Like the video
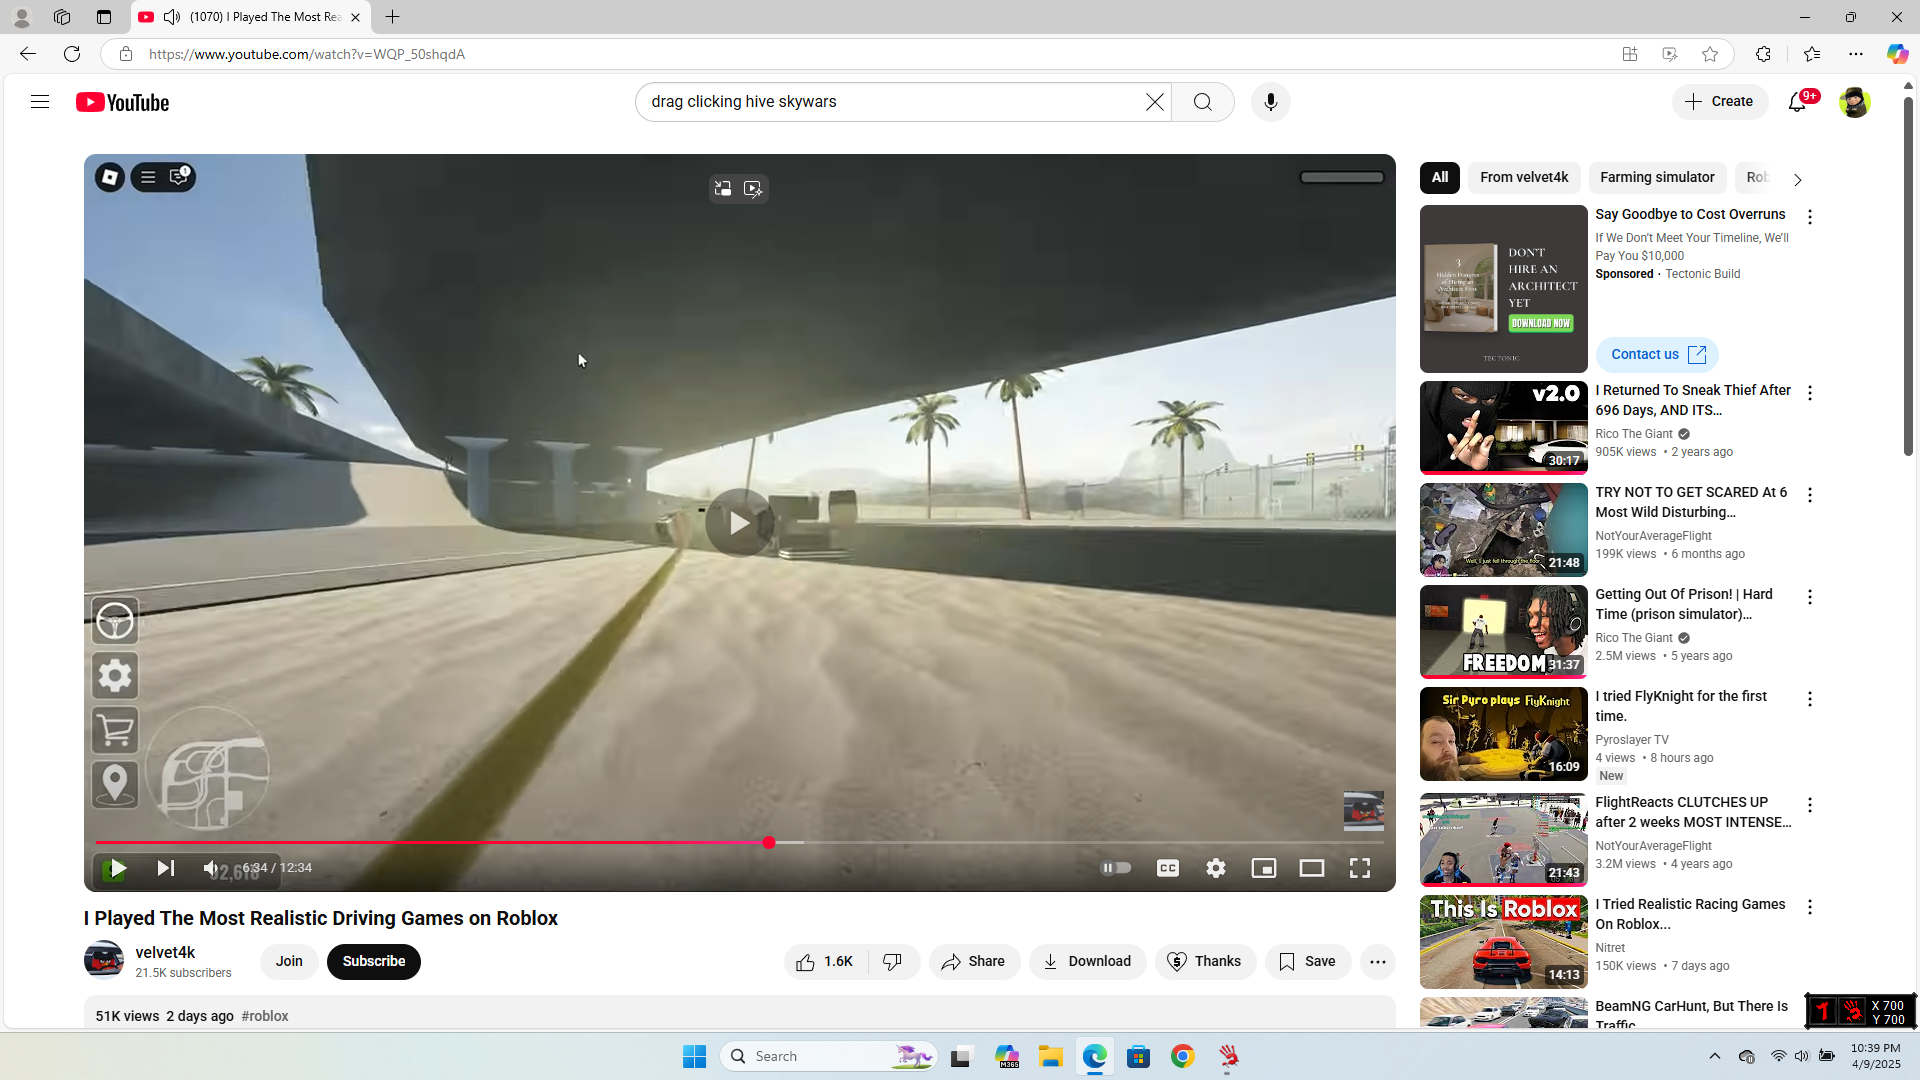1920x1080 pixels. (825, 962)
